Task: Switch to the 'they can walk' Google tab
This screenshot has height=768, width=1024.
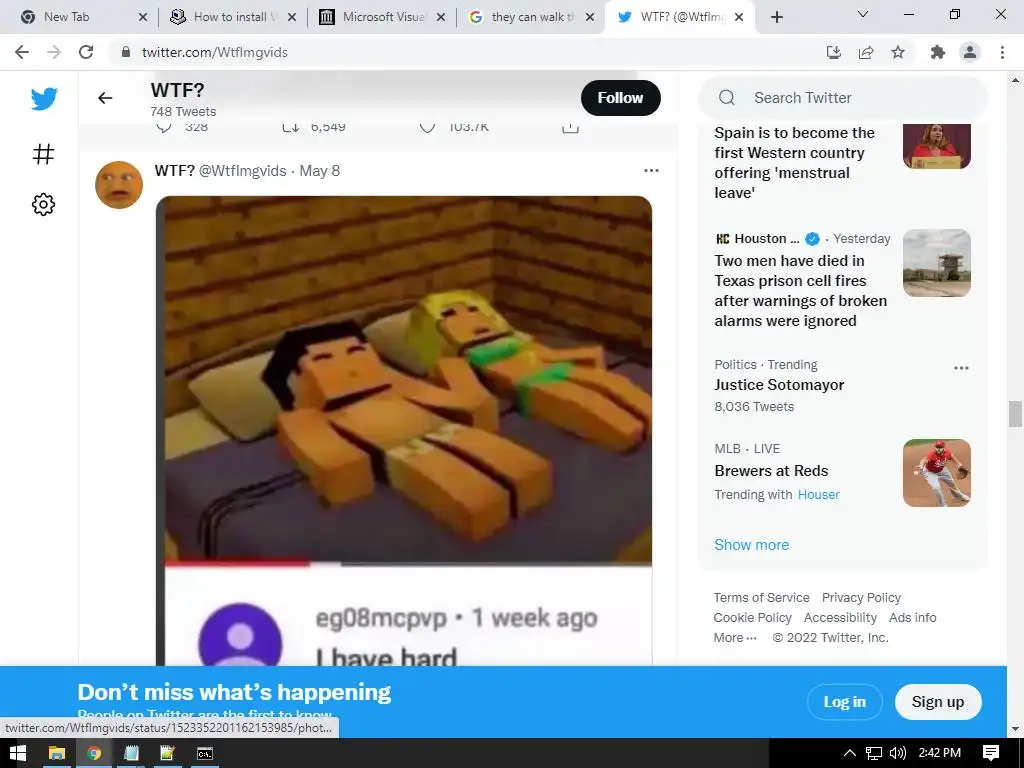Action: (x=533, y=17)
